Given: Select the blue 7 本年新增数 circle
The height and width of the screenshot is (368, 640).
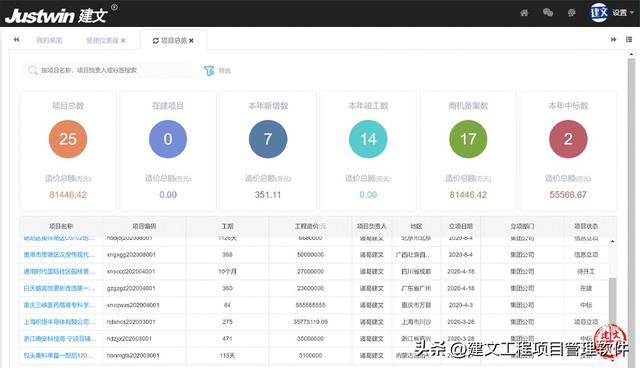Looking at the screenshot, I should [x=268, y=139].
